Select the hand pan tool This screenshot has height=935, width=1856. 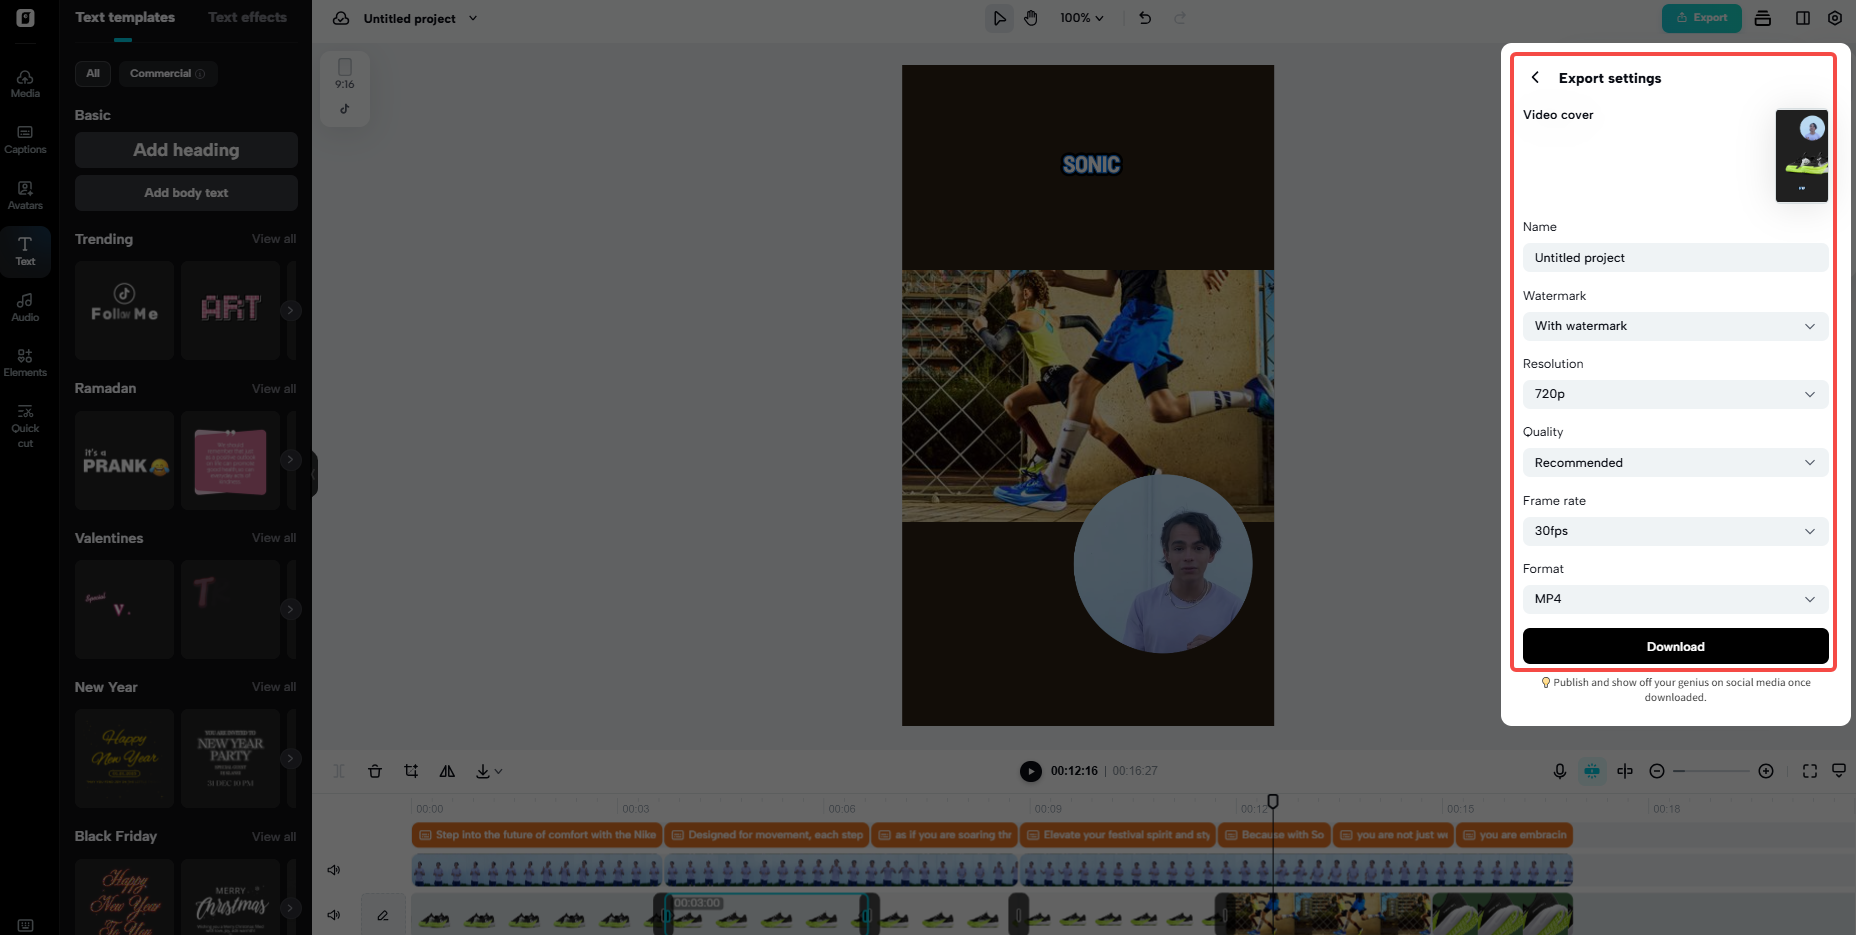point(1031,18)
